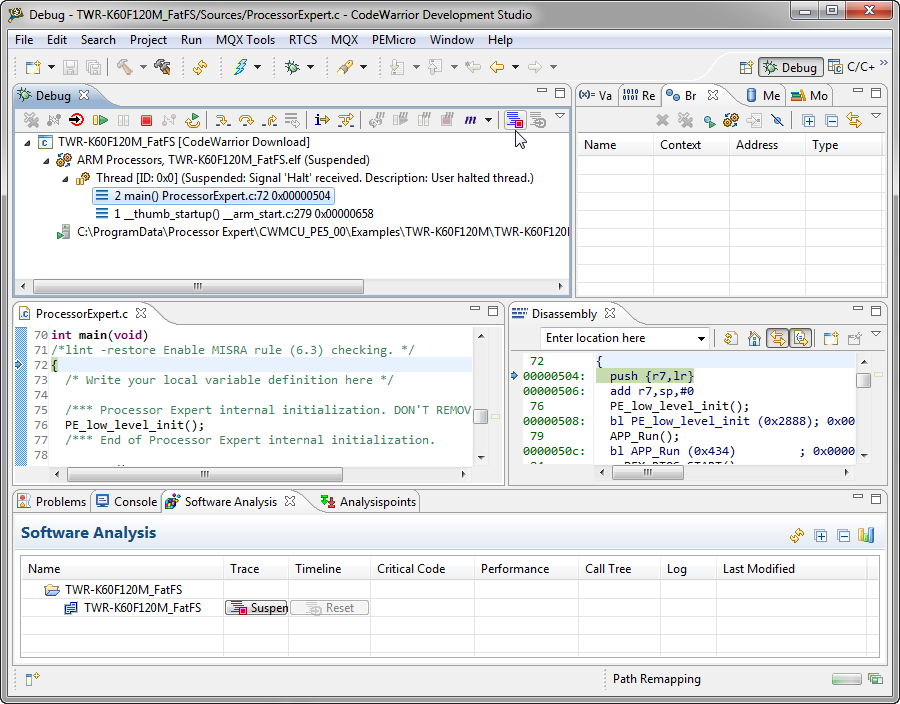Toggle Trace collection icon in Debug toolbar
The width and height of the screenshot is (900, 704).
click(x=513, y=120)
